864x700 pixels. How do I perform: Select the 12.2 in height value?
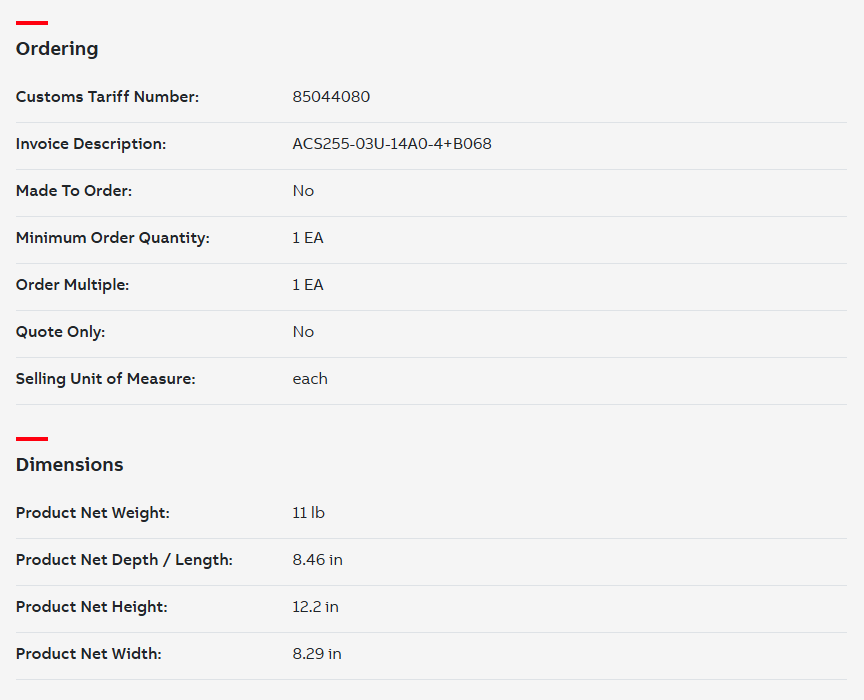tap(315, 607)
